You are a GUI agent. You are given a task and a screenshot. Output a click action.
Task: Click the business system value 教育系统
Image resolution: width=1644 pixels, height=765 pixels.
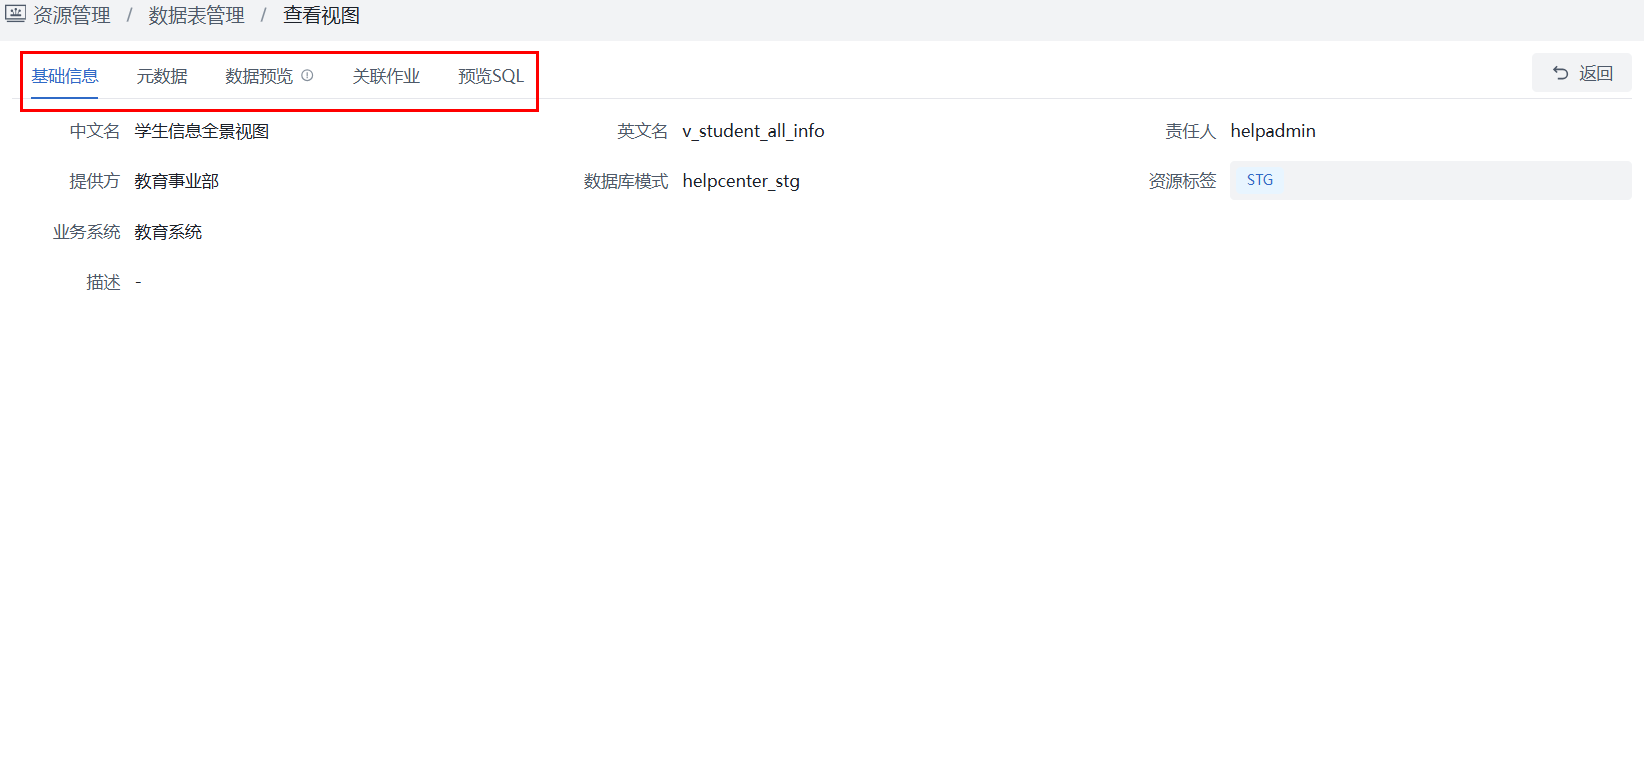click(168, 232)
